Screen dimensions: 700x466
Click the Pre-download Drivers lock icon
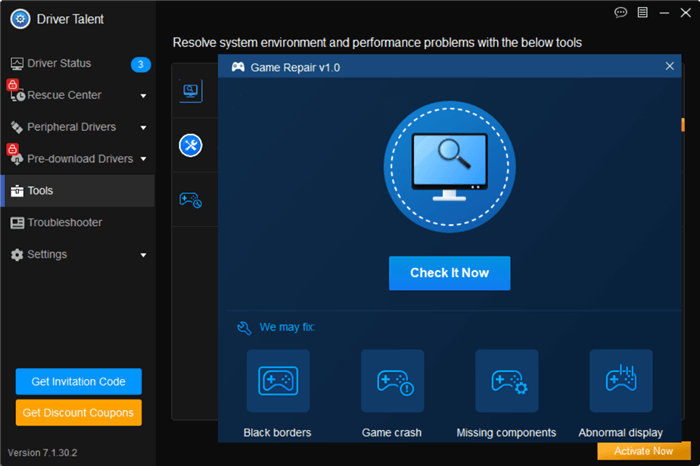tap(12, 149)
